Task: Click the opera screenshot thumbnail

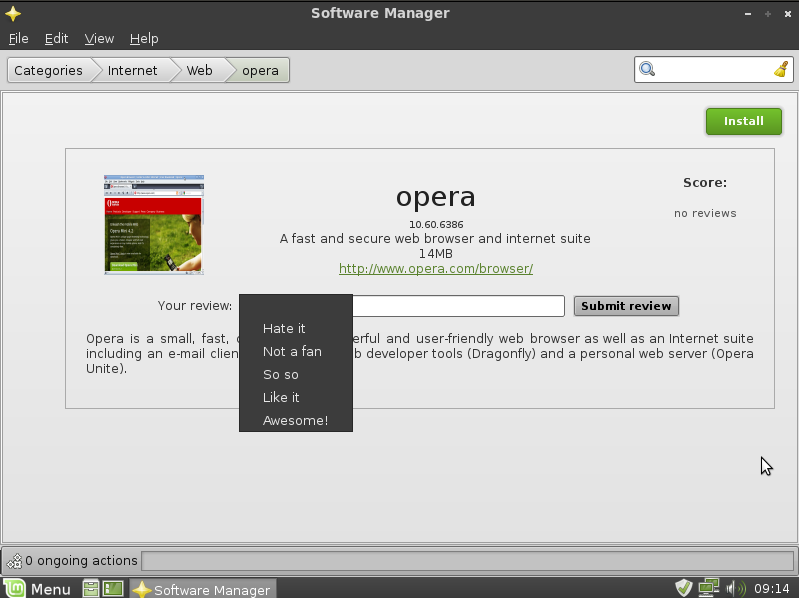Action: (x=154, y=225)
